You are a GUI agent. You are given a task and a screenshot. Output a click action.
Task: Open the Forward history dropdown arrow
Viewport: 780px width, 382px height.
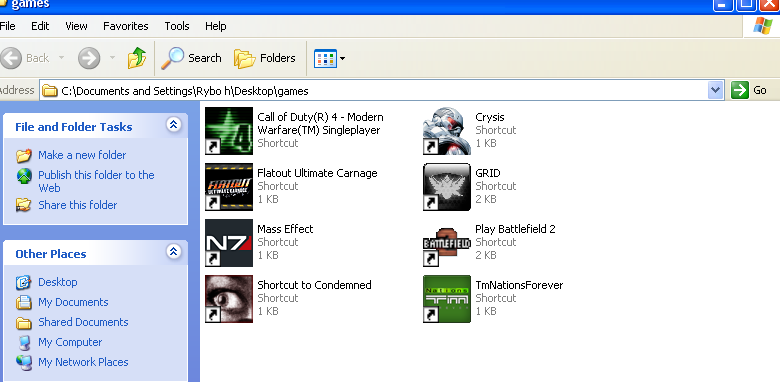112,58
